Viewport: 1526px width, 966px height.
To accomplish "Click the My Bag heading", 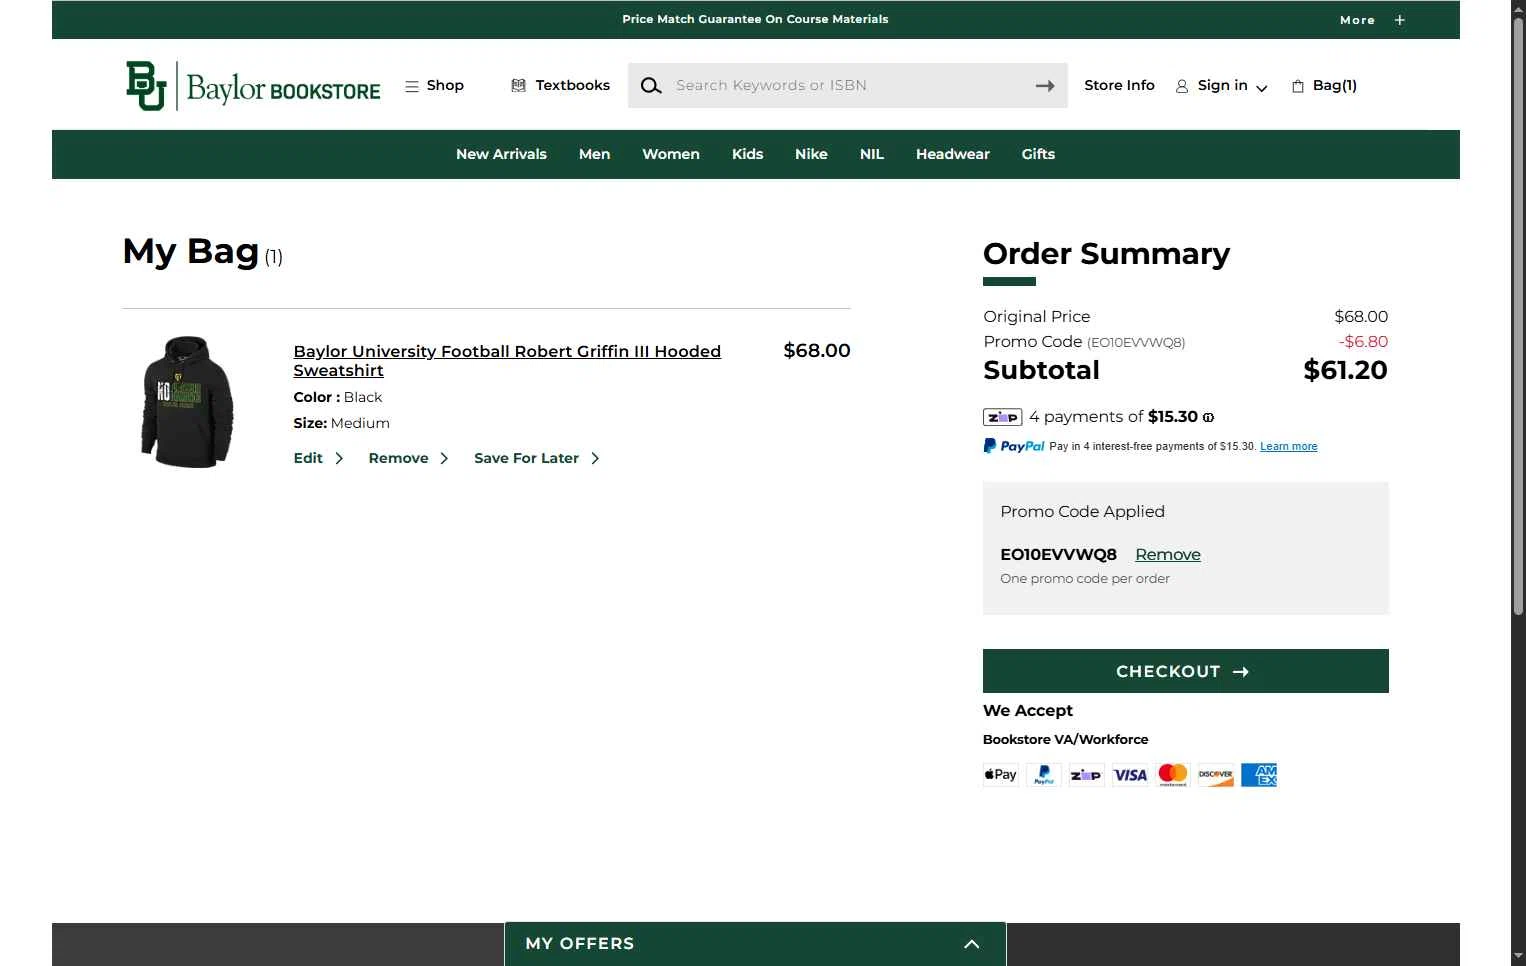I will [191, 251].
